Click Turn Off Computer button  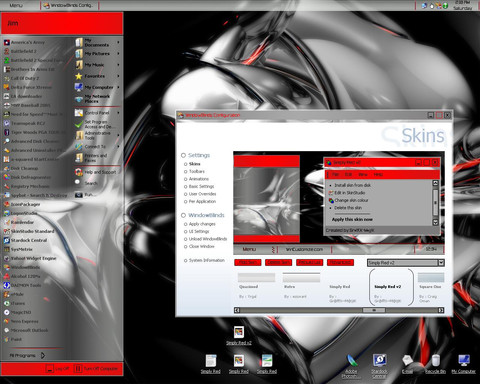pos(96,368)
